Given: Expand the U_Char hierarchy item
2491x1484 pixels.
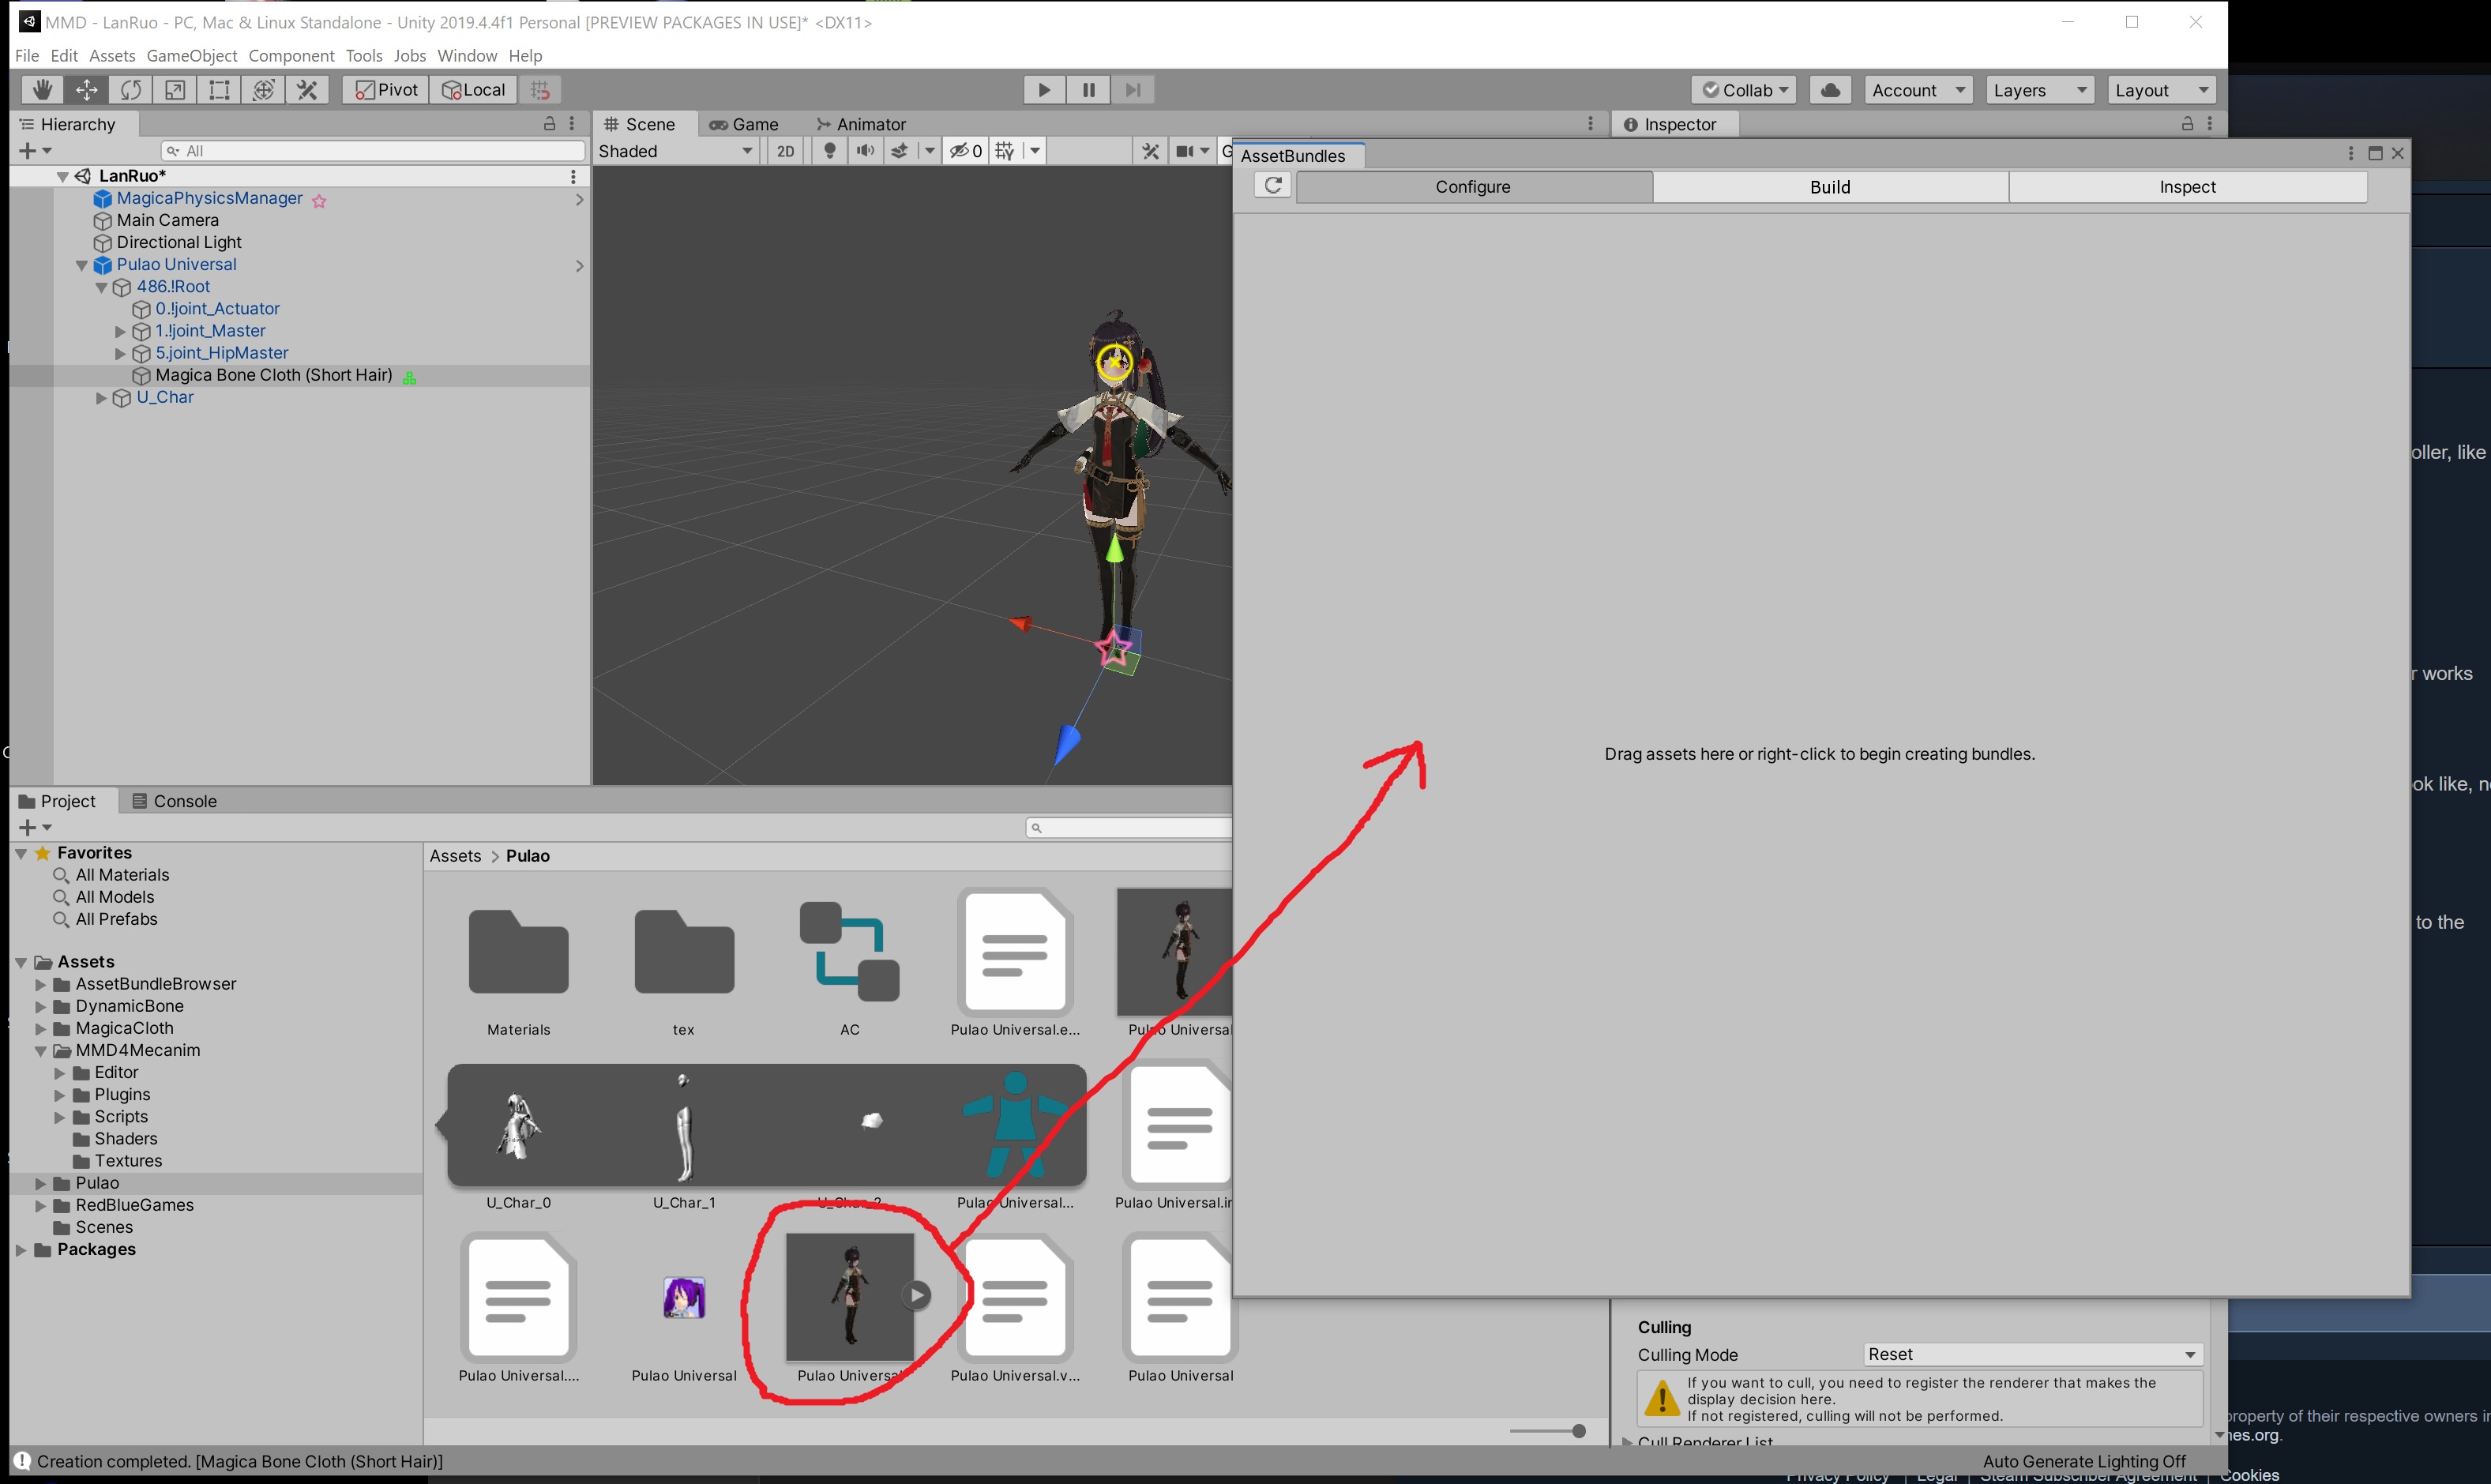Looking at the screenshot, I should pyautogui.click(x=101, y=398).
